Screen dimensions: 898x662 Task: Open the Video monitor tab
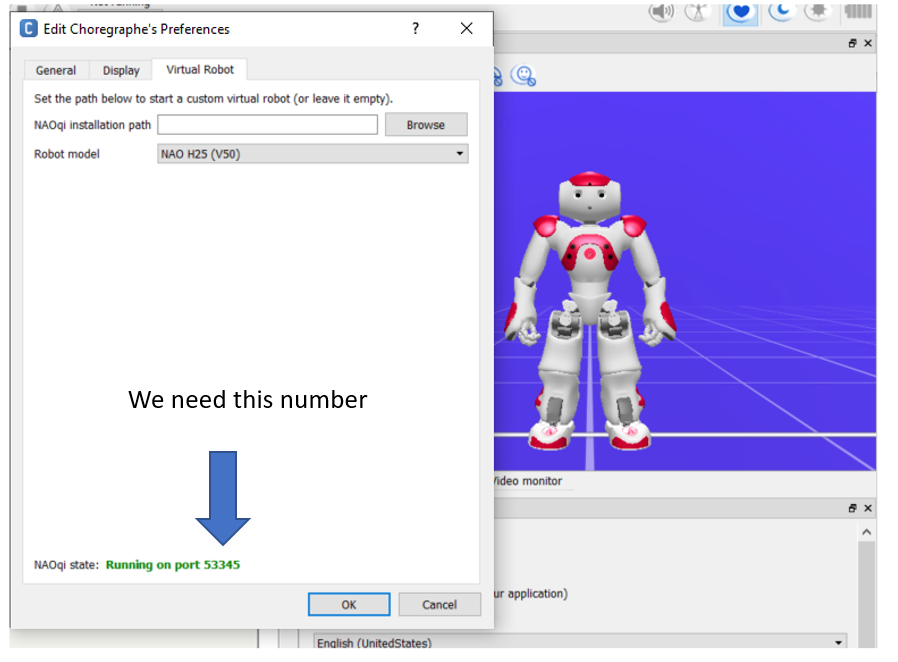(x=528, y=481)
